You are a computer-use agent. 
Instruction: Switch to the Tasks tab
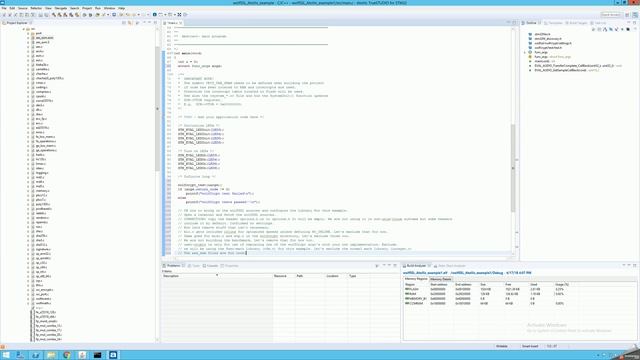[195, 266]
